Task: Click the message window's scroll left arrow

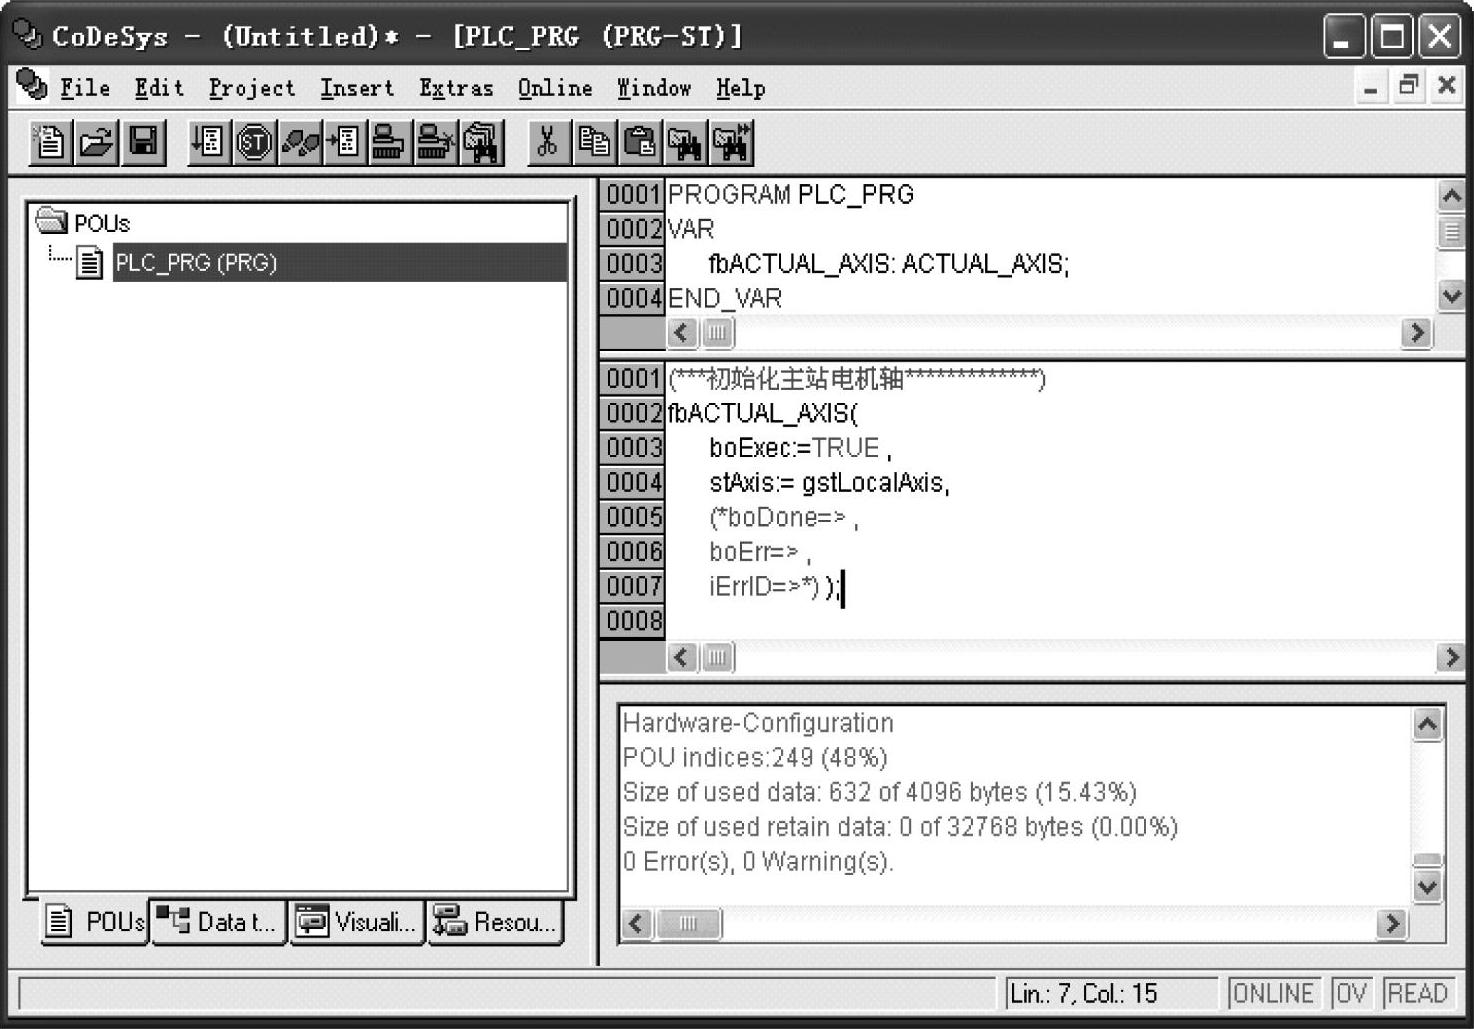Action: pos(637,923)
